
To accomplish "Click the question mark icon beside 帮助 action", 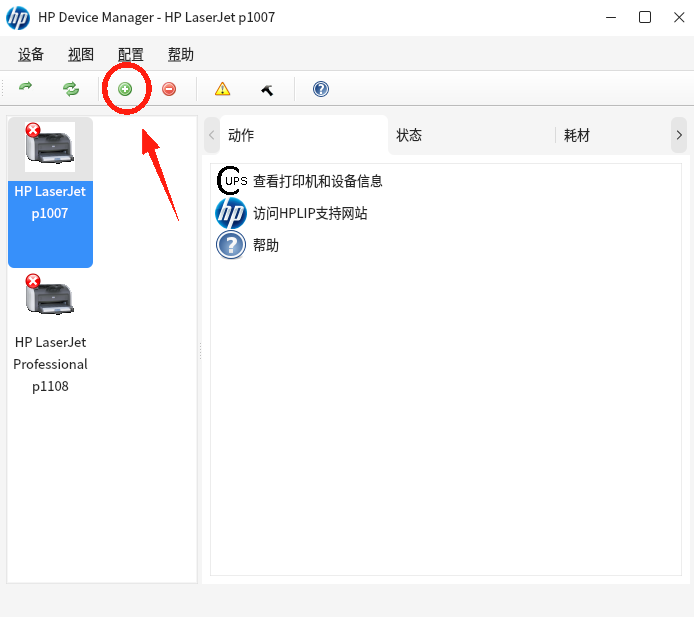I will coord(231,245).
